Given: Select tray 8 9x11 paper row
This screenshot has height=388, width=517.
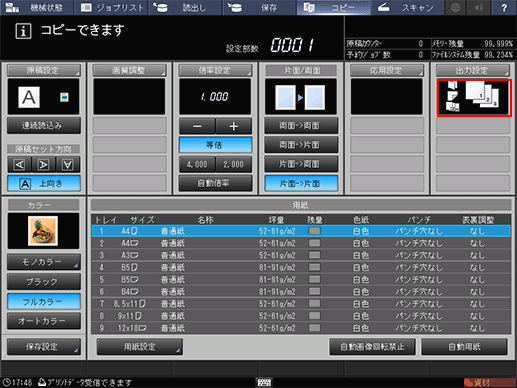Looking at the screenshot, I should [301, 316].
